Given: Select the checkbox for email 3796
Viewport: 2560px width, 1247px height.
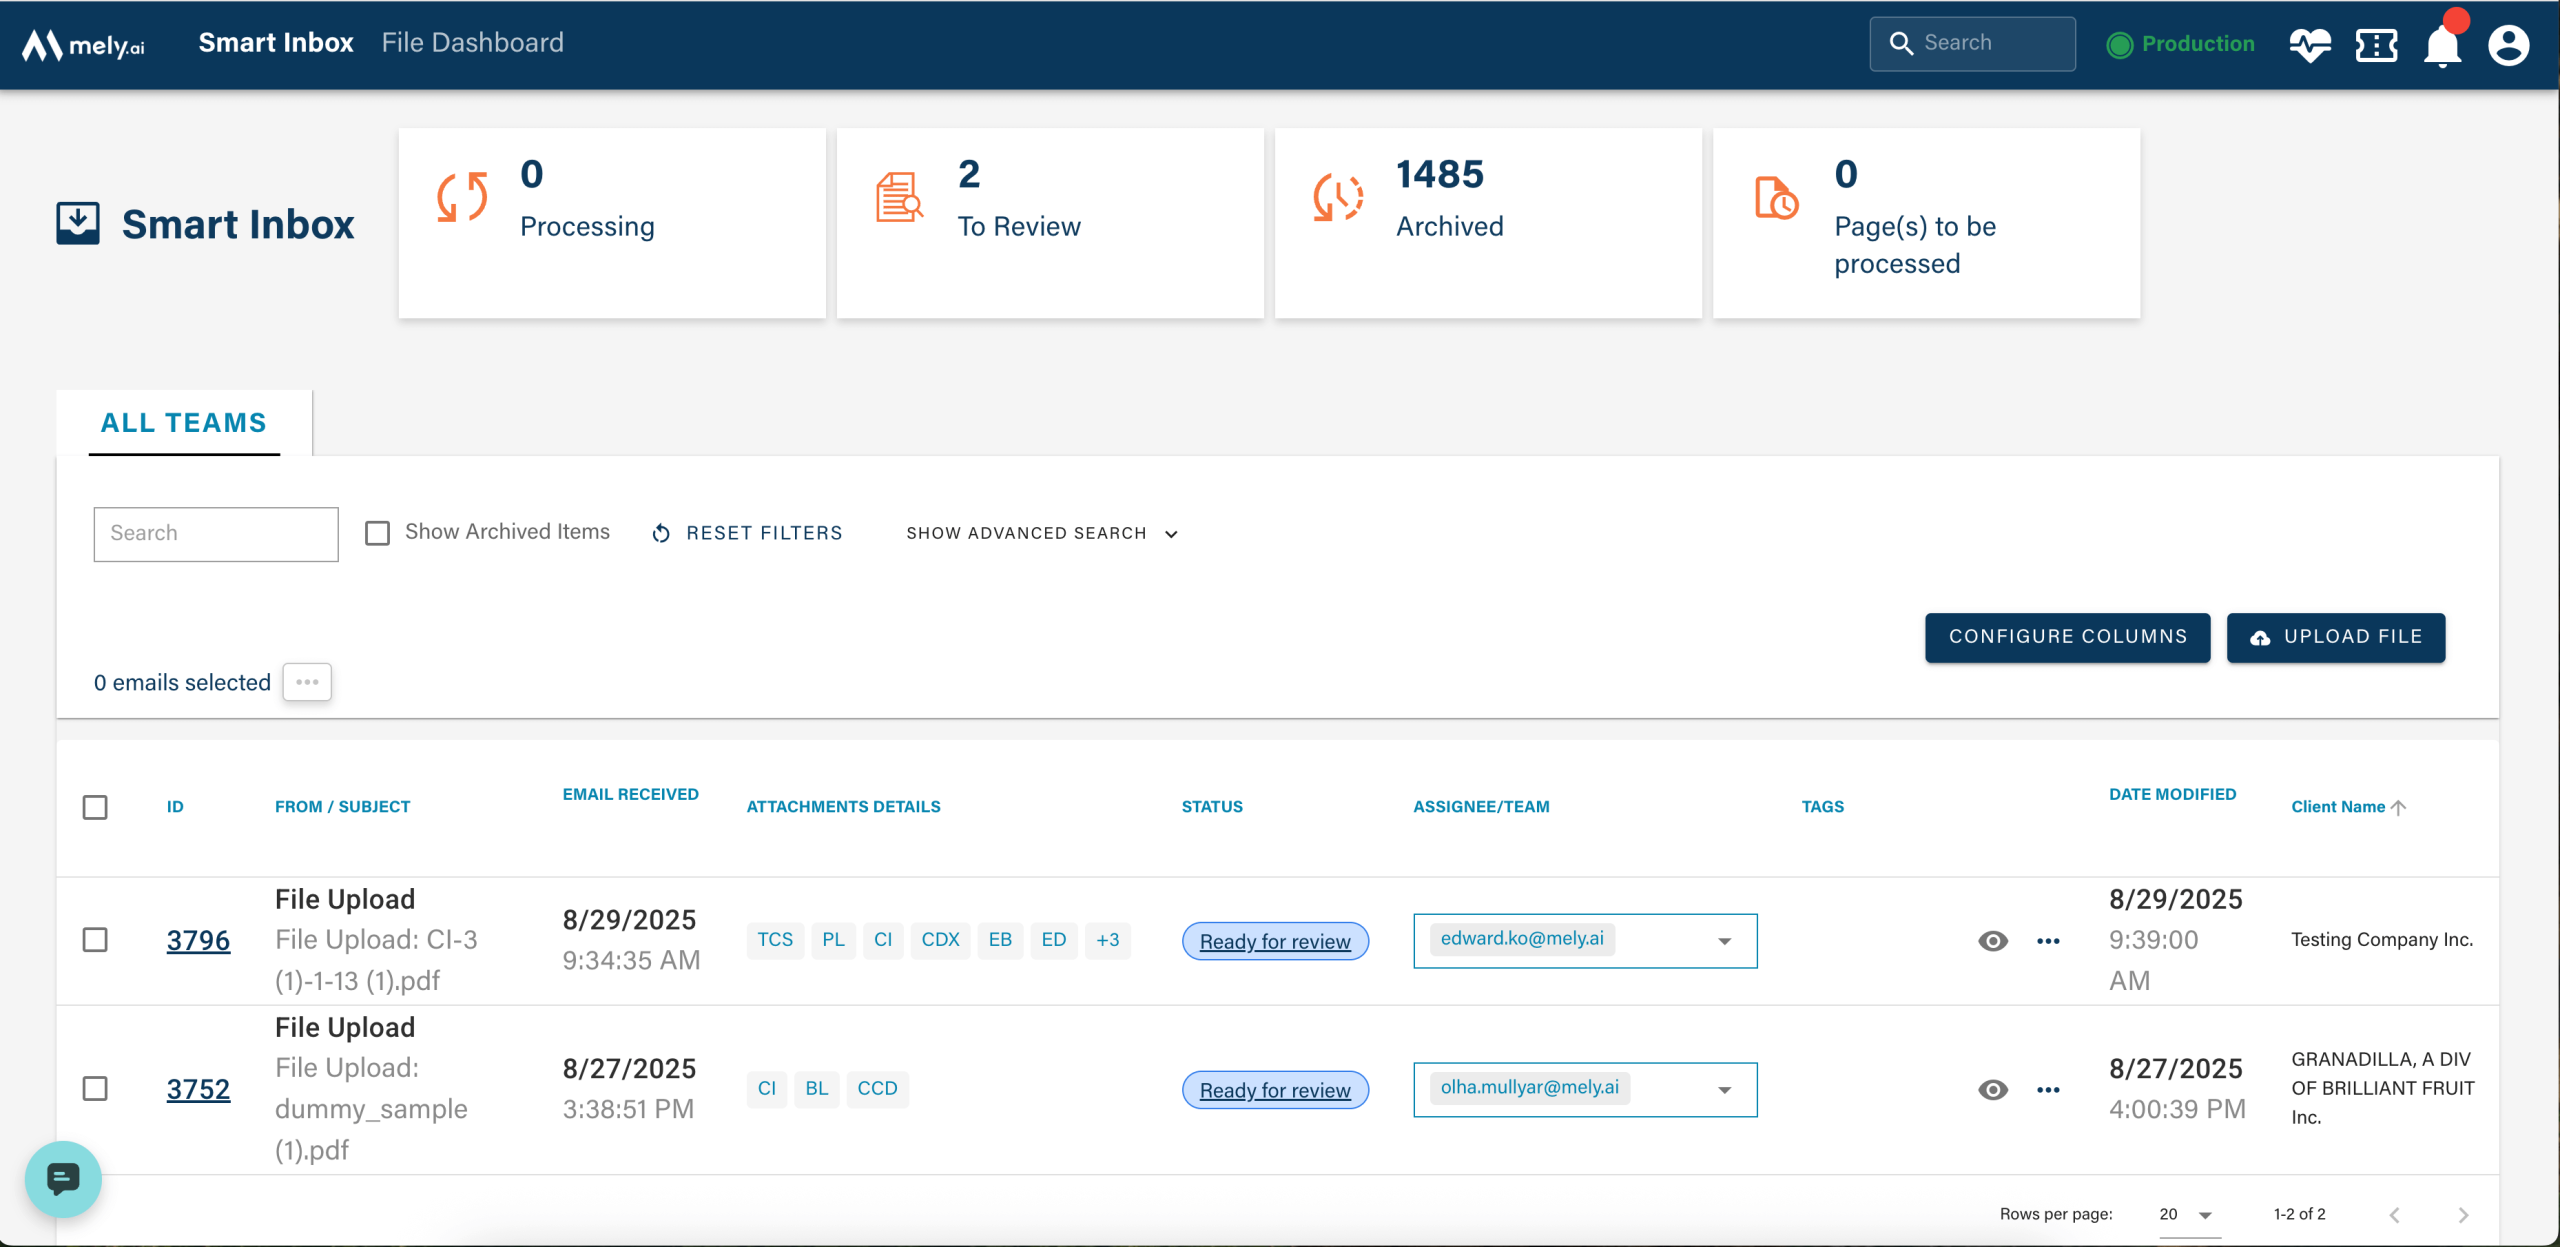Looking at the screenshot, I should click(x=95, y=940).
